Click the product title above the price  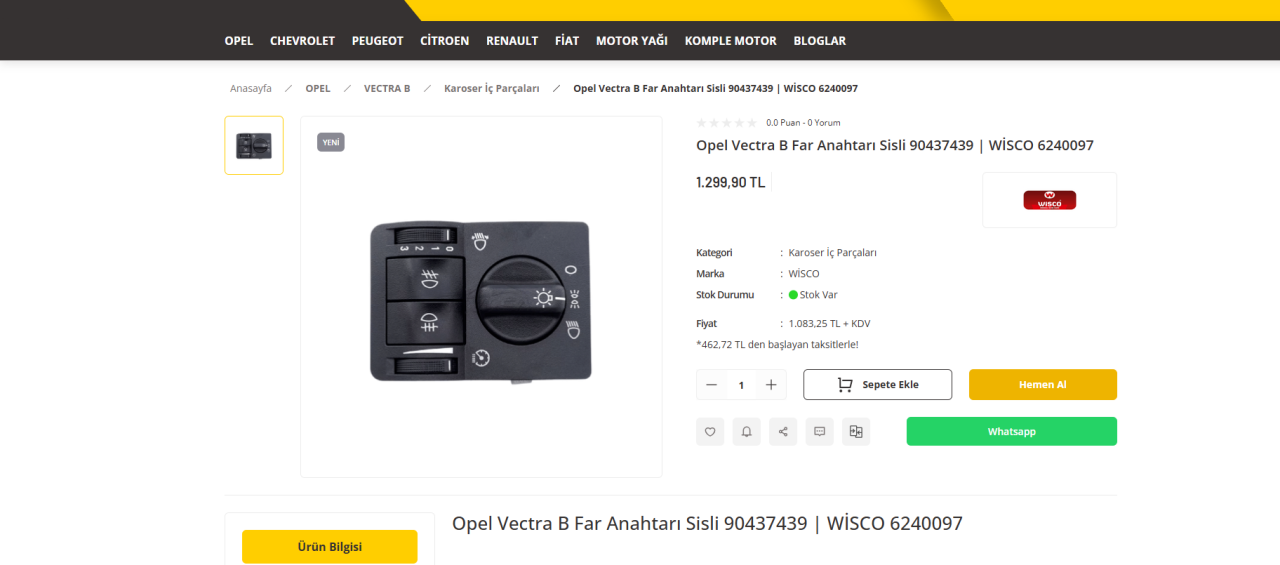pyautogui.click(x=895, y=145)
